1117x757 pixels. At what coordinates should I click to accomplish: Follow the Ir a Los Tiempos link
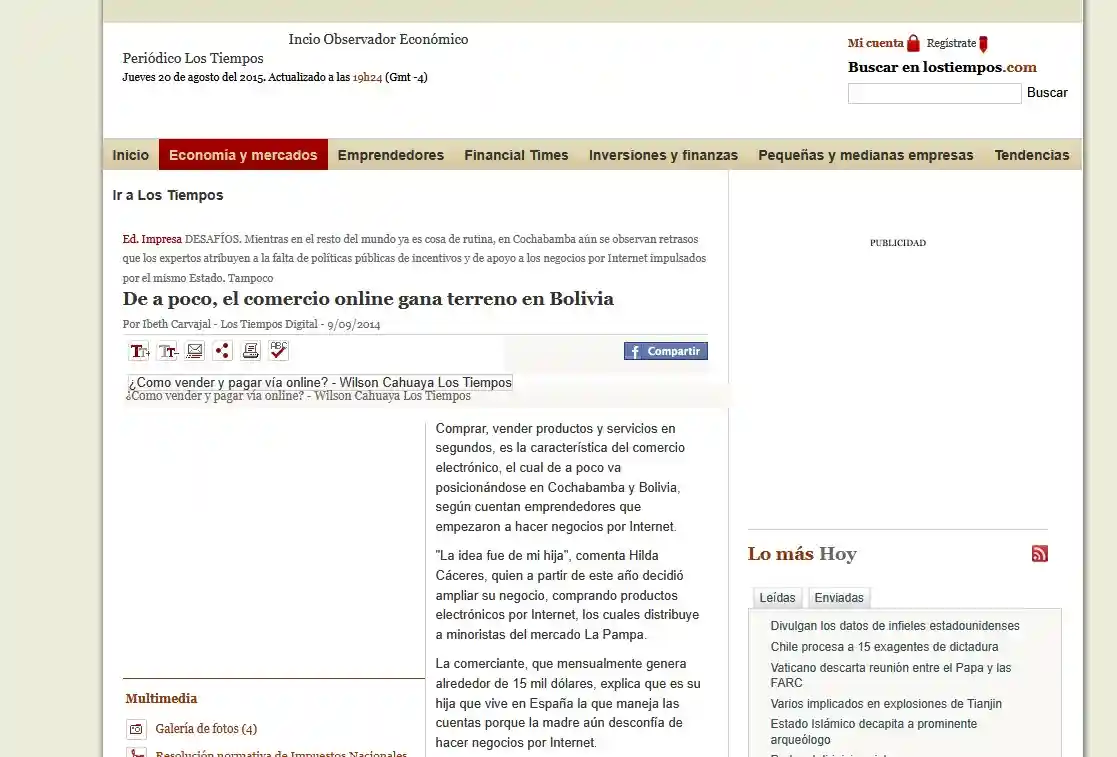tap(166, 195)
